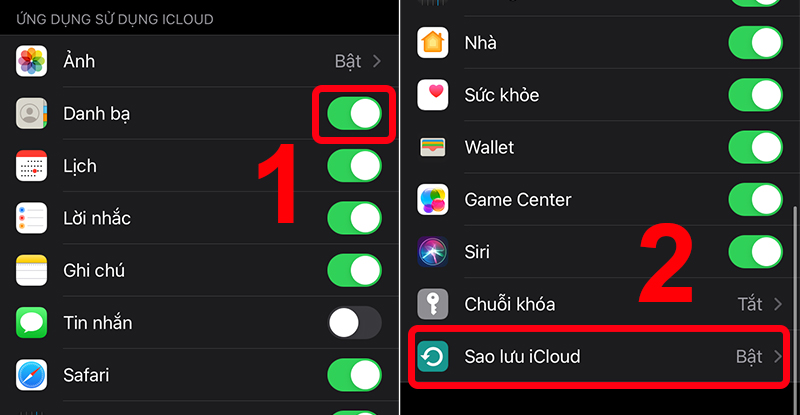Screen dimensions: 800x415
Task: Tap the Danh bạ contacts icon
Action: click(x=31, y=113)
